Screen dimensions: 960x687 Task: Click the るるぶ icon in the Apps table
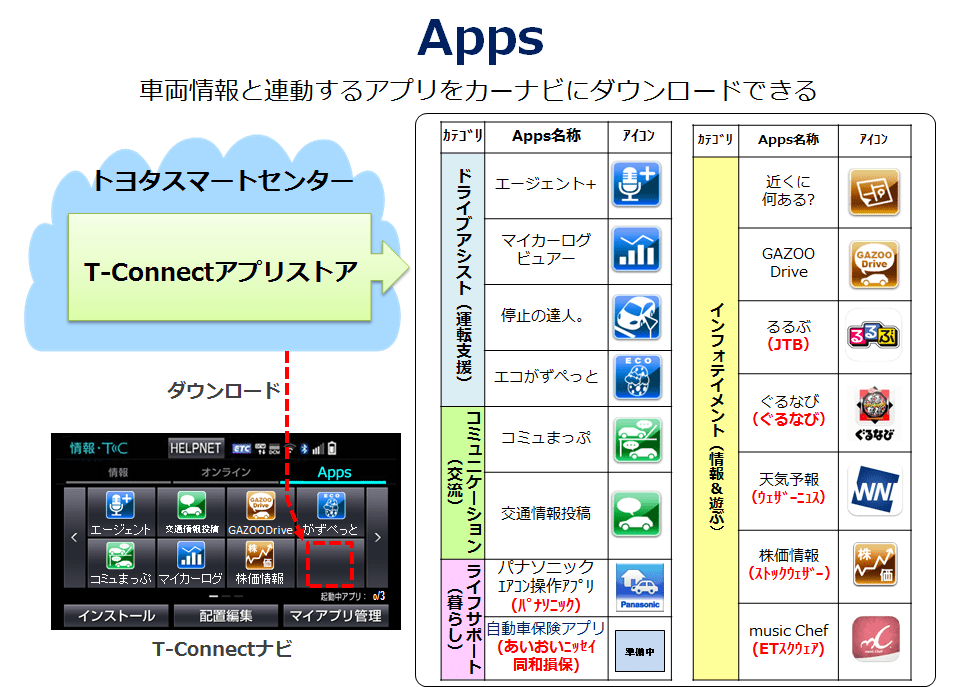[x=874, y=336]
